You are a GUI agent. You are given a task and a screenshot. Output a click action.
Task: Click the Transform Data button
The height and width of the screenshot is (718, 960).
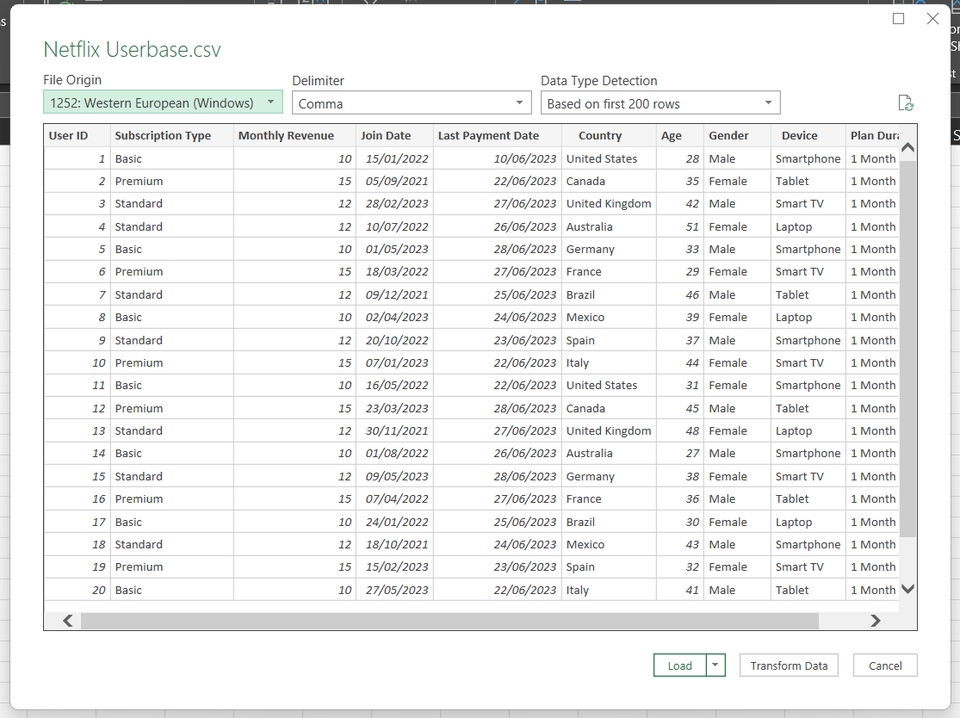coord(789,665)
